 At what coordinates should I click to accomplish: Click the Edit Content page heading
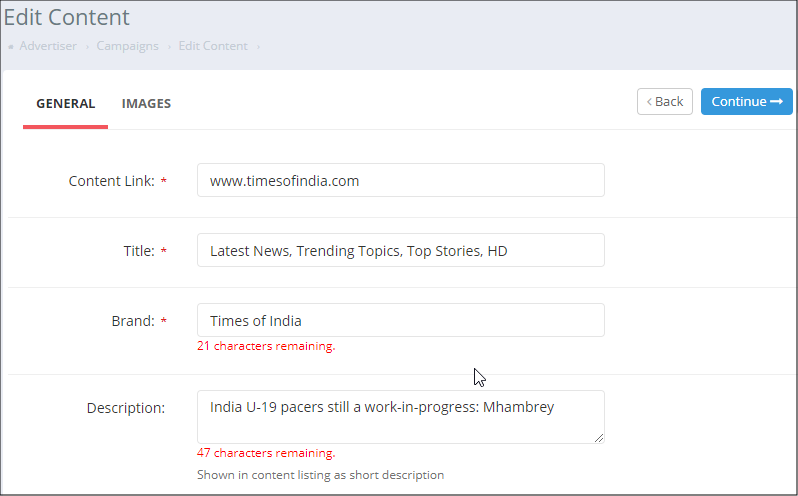click(66, 17)
